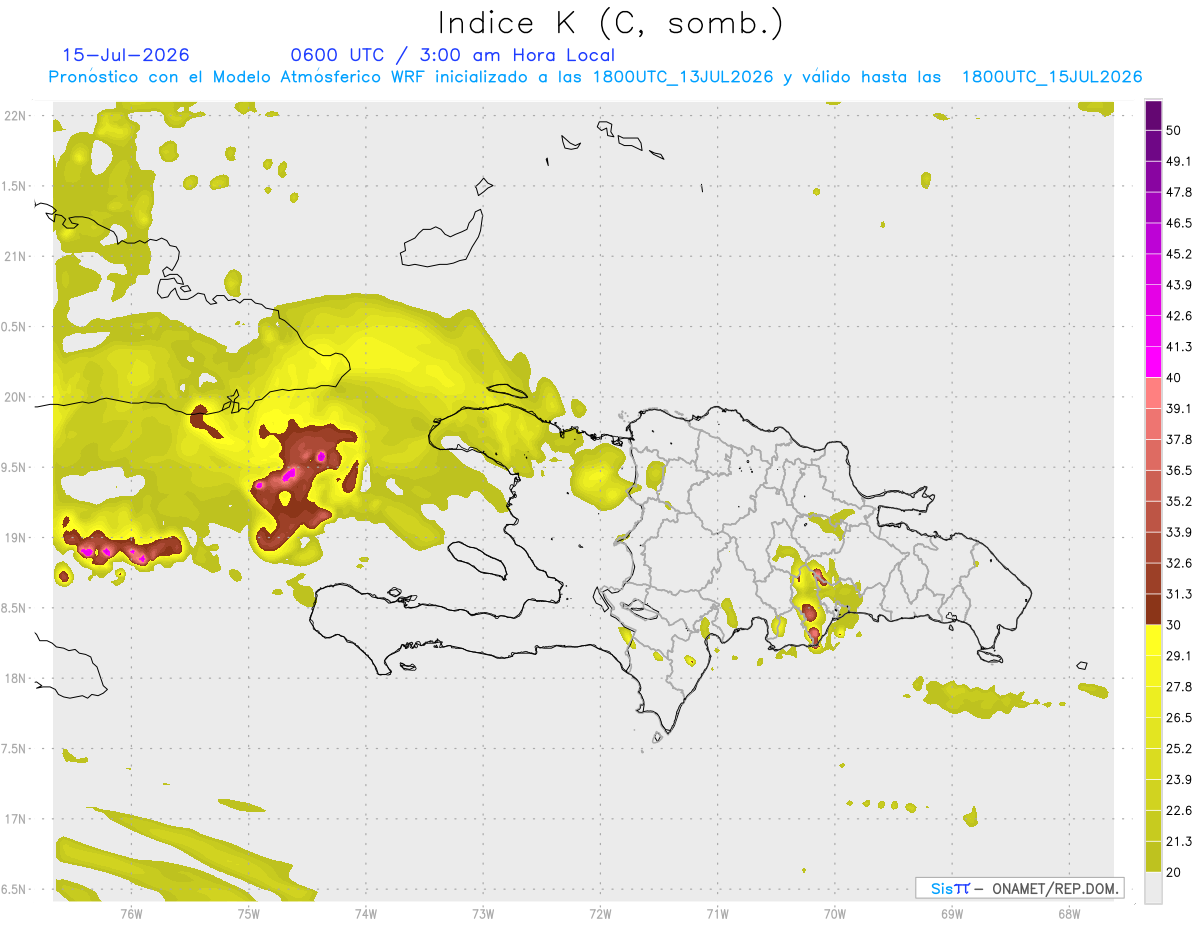
Task: Click the legend value "47.8"
Action: [1179, 192]
